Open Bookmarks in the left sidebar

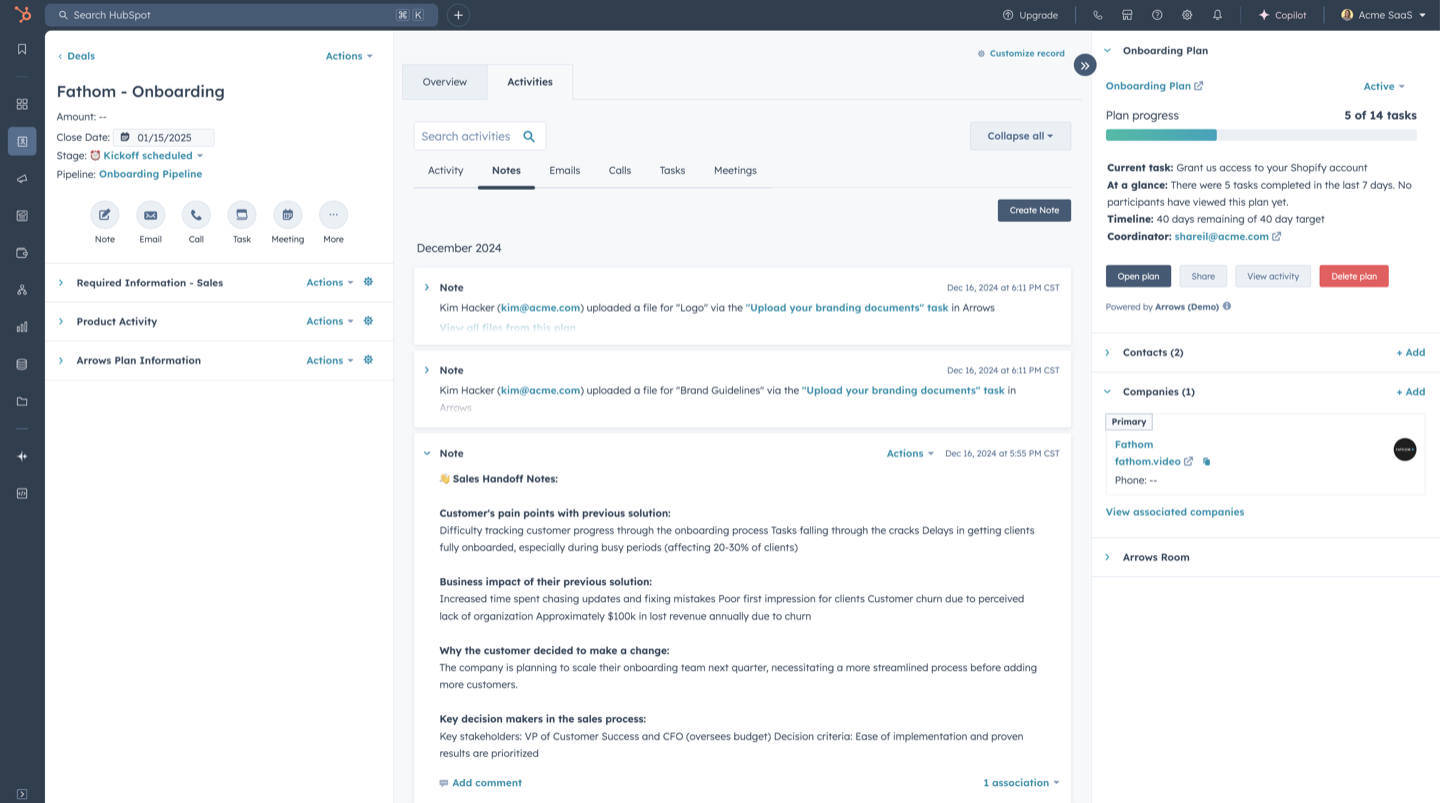click(x=22, y=49)
